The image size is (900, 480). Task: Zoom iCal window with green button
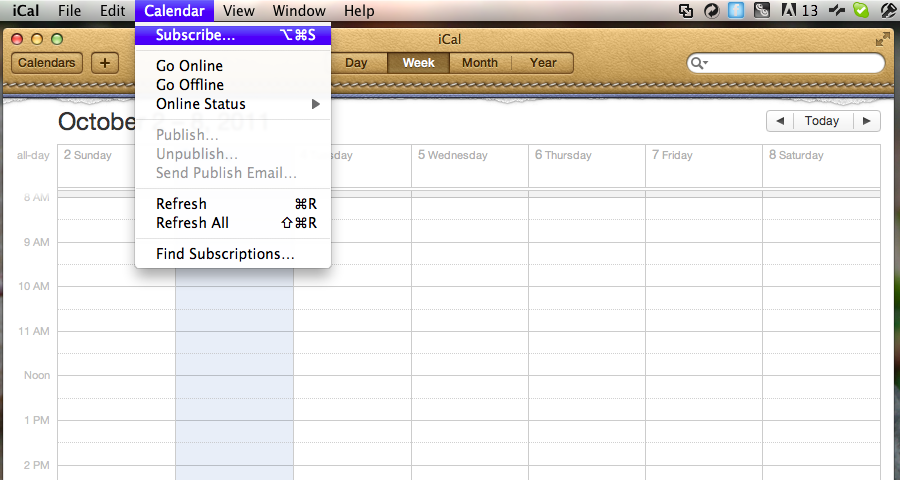pos(57,39)
